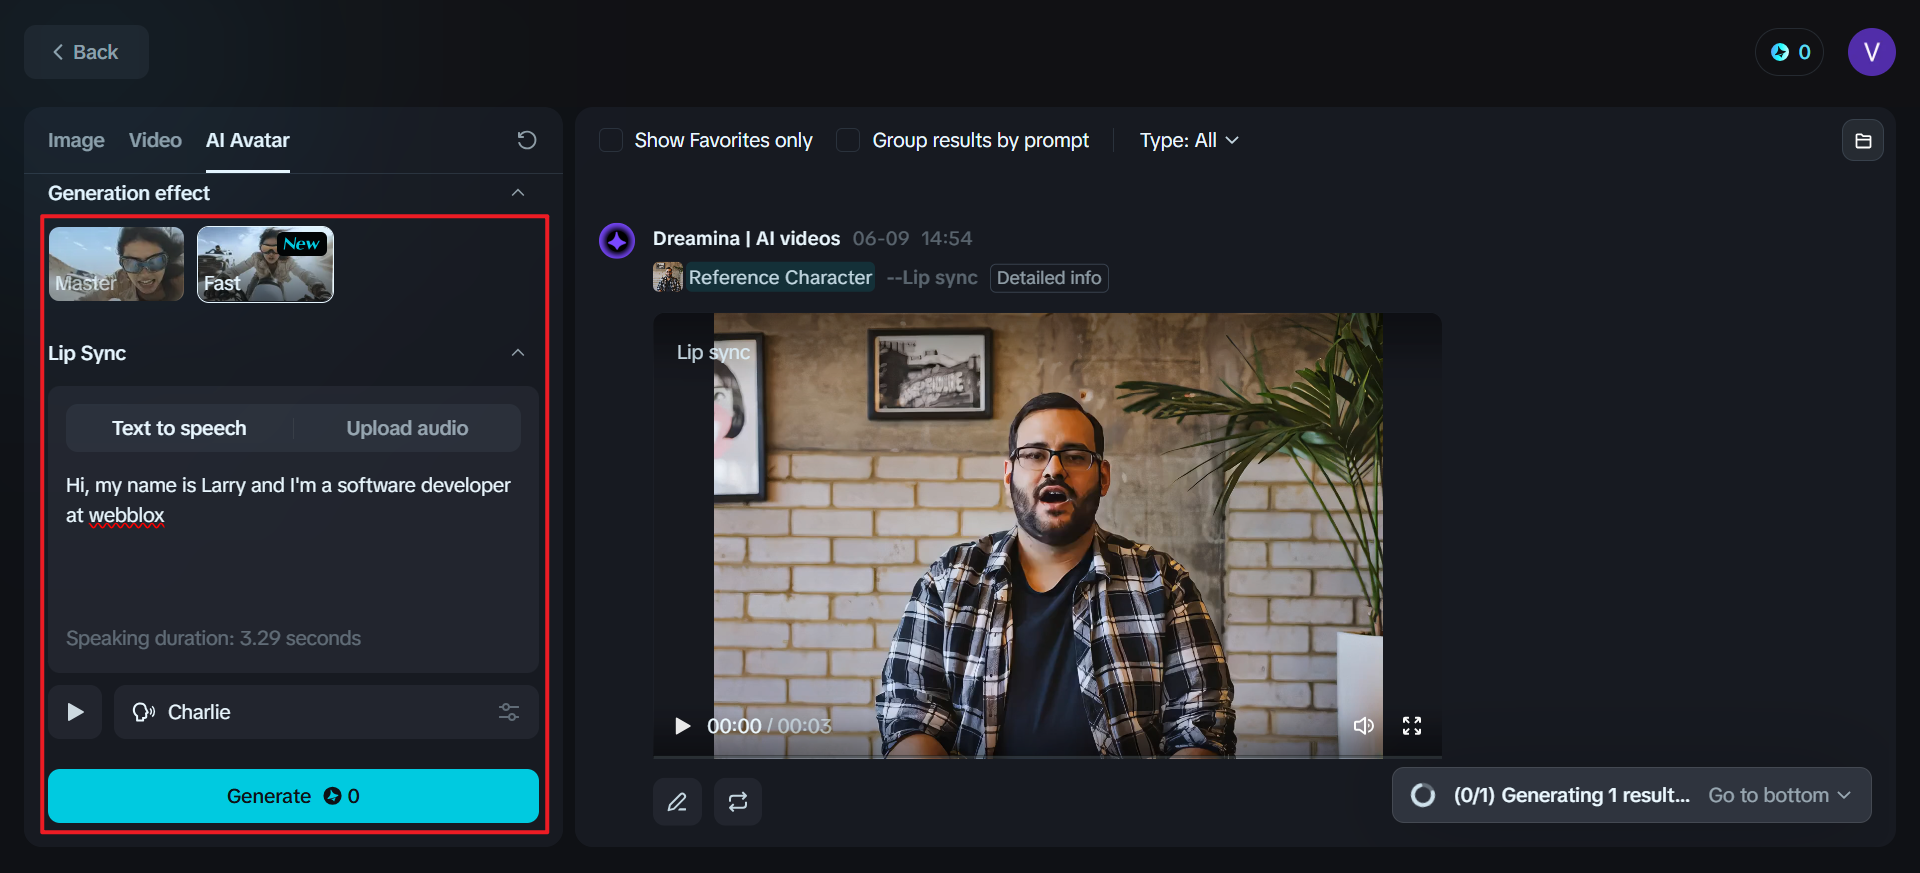1920x873 pixels.
Task: Open Detailed info for the video
Action: [1049, 278]
